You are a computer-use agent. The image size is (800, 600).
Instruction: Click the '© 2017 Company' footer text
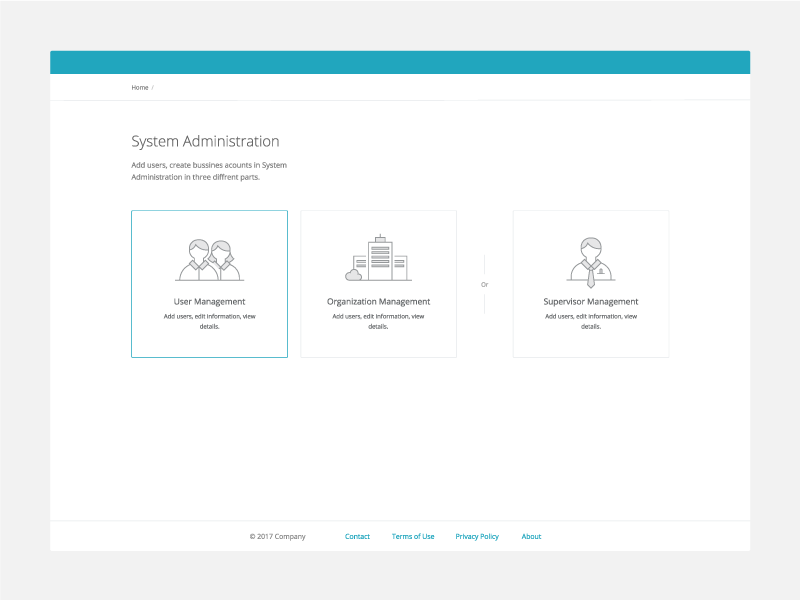[277, 536]
